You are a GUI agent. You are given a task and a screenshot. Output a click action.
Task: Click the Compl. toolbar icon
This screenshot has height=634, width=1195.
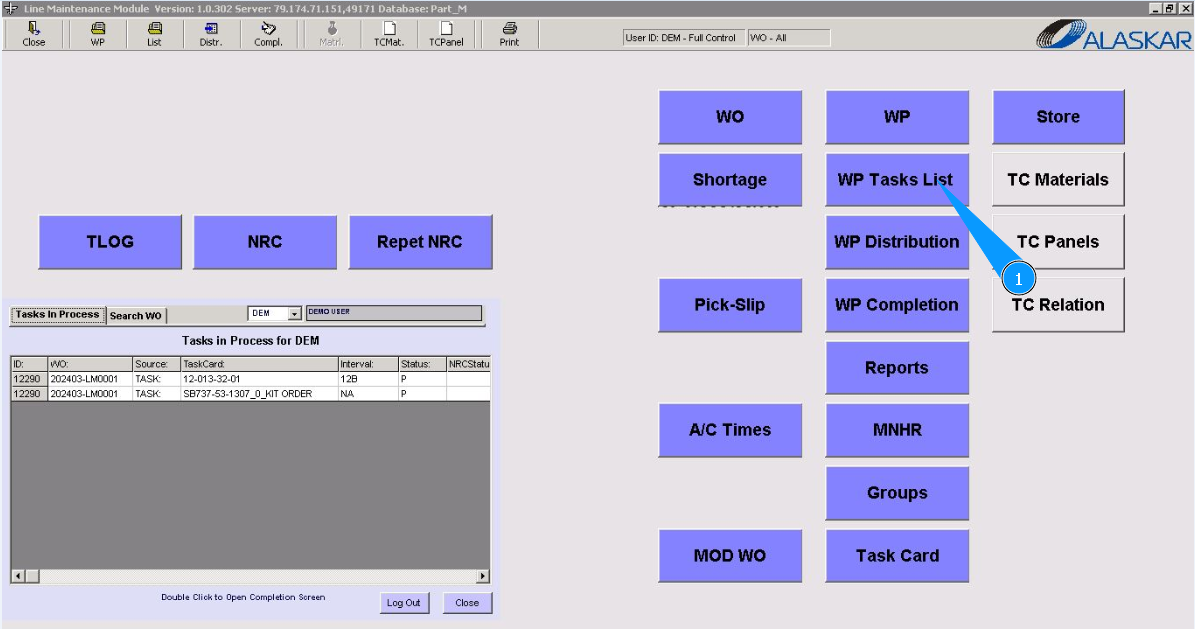268,34
